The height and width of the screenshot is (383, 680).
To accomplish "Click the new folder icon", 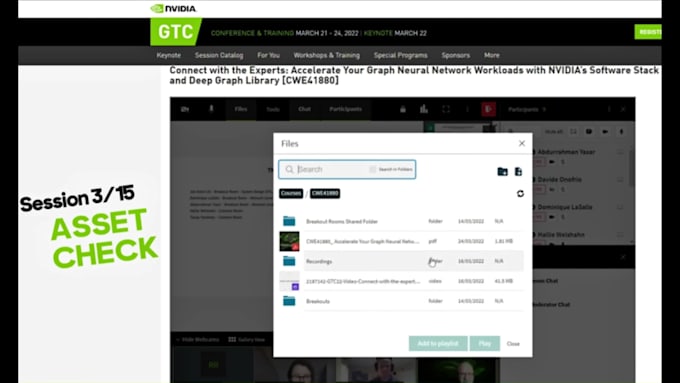I will tap(502, 172).
